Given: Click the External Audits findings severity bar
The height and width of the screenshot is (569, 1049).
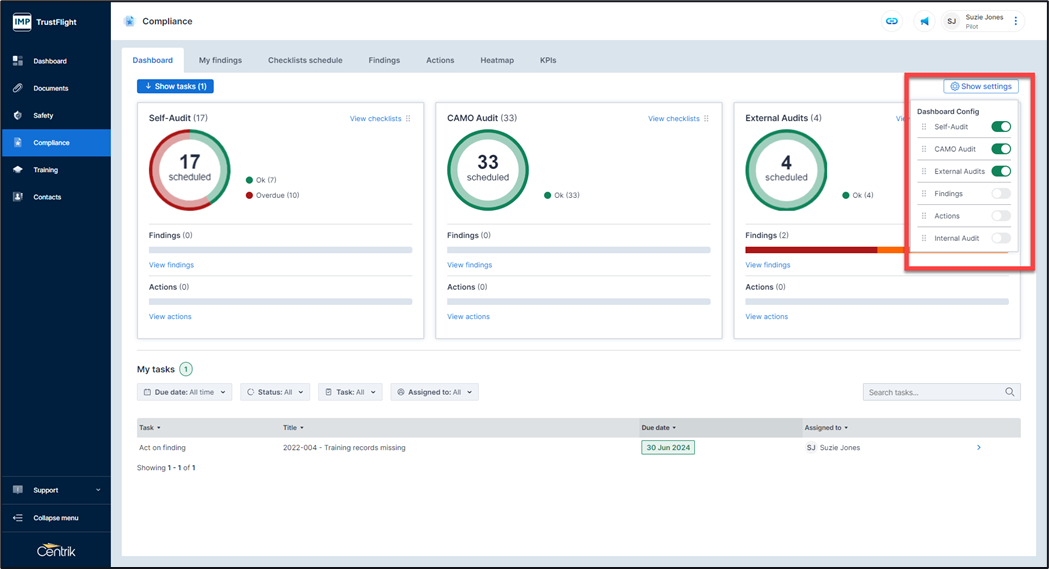Looking at the screenshot, I should coord(820,249).
